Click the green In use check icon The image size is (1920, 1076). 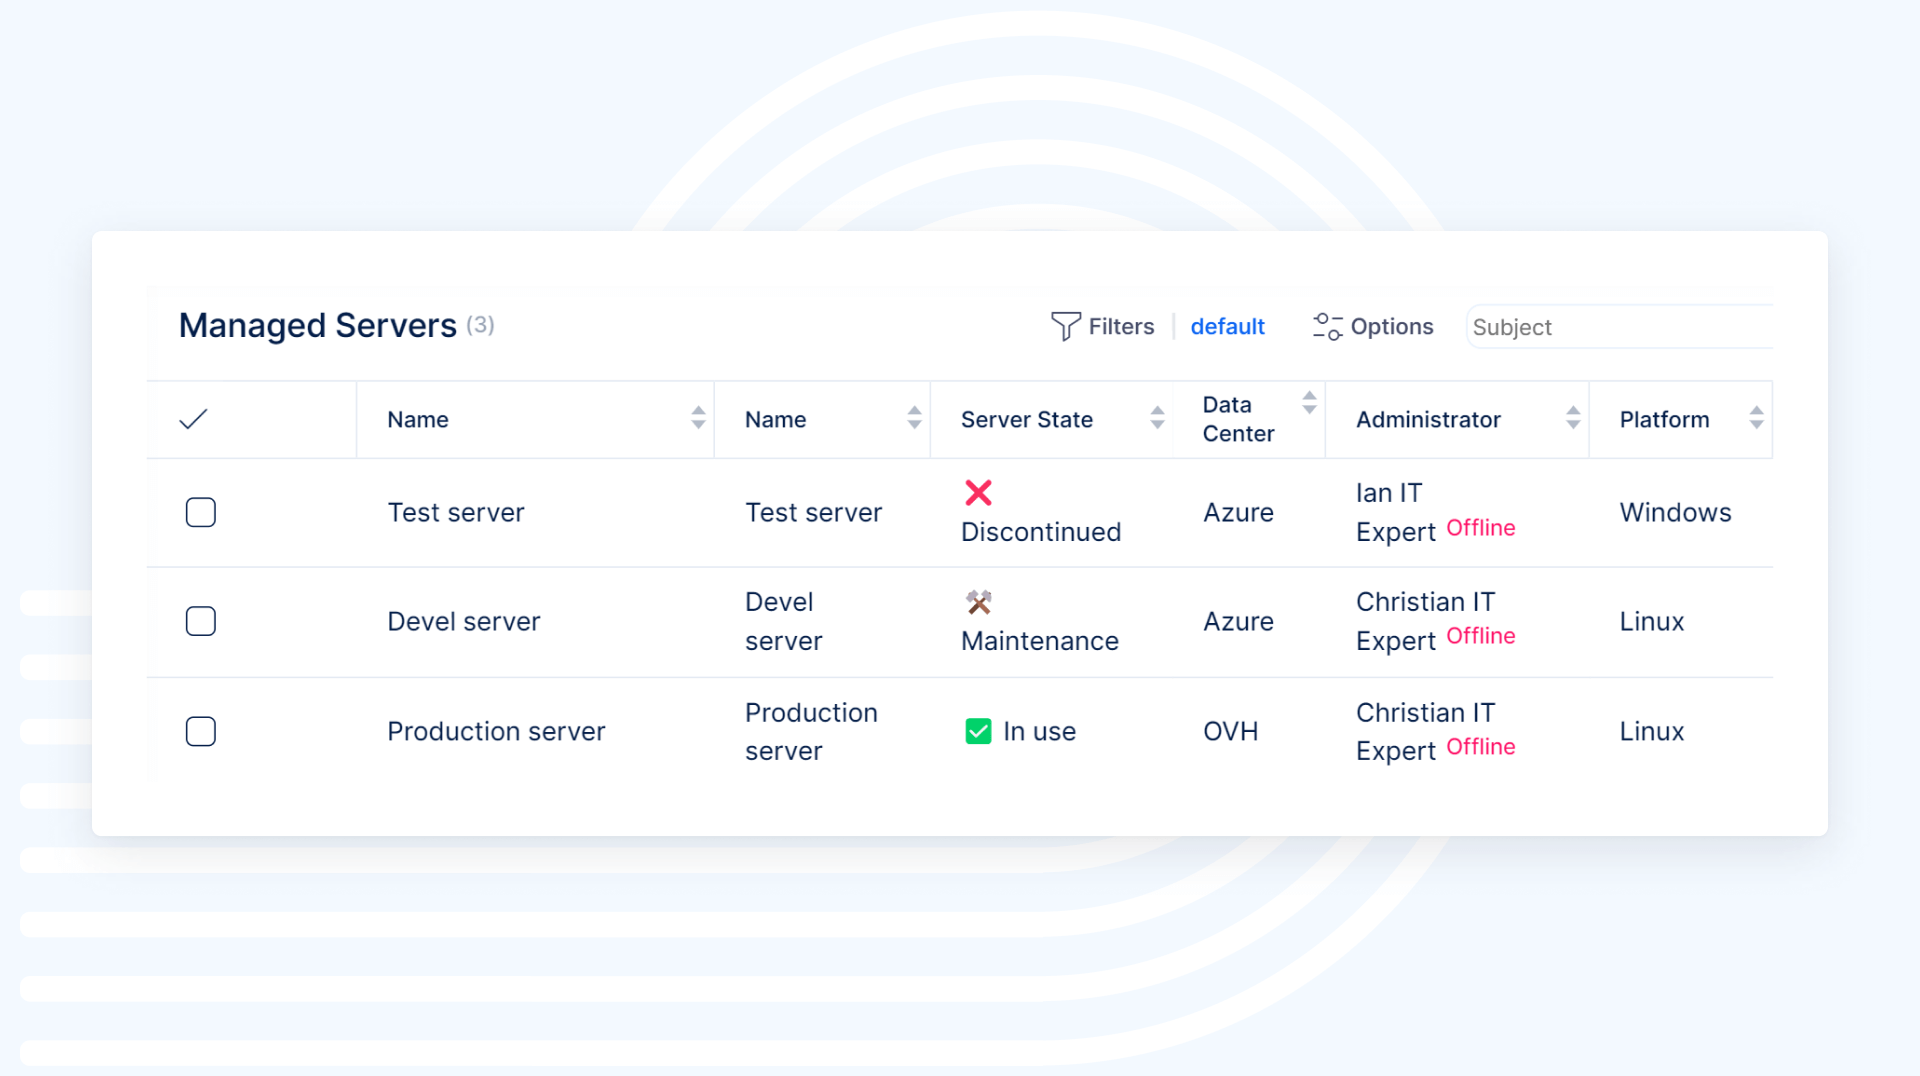(x=978, y=731)
